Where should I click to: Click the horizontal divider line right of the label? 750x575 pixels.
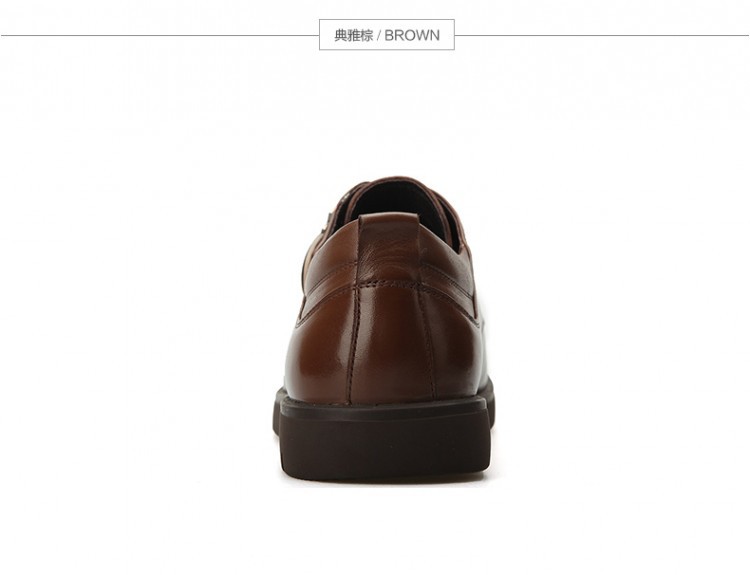point(602,35)
